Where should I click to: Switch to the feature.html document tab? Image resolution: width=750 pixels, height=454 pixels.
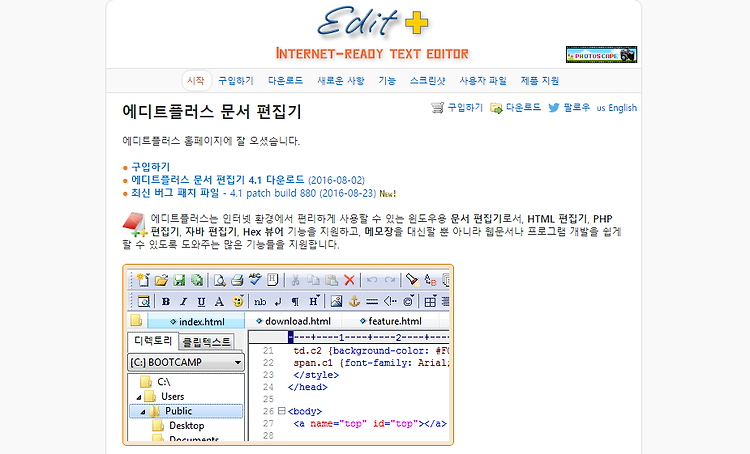pyautogui.click(x=391, y=321)
